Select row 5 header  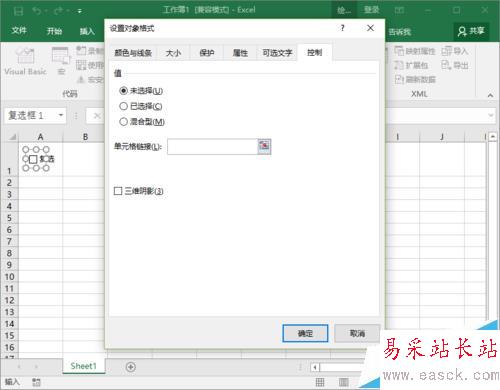(x=9, y=218)
